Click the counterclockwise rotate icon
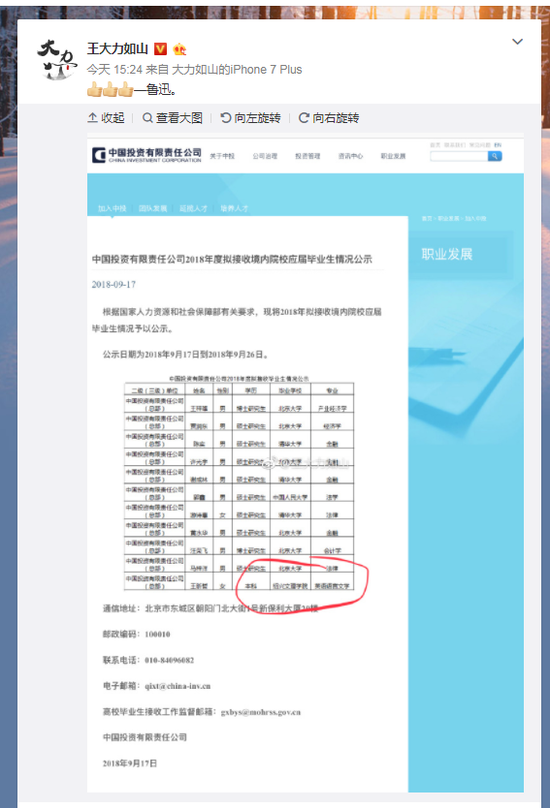The image size is (550, 808). (x=226, y=118)
